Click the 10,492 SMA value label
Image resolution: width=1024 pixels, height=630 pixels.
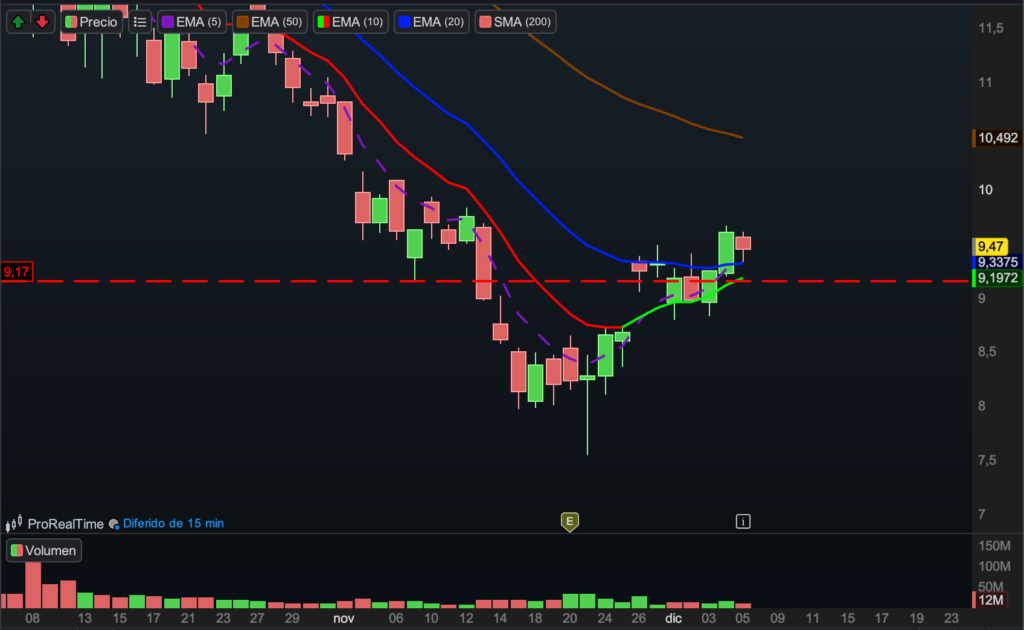tap(996, 138)
